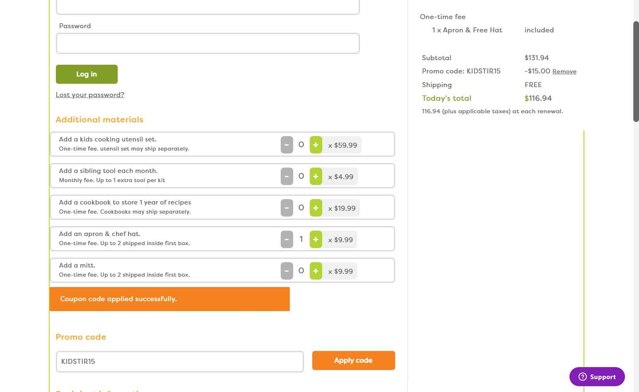Click the Coupon code applied successfully banner
The height and width of the screenshot is (392, 639).
(170, 299)
